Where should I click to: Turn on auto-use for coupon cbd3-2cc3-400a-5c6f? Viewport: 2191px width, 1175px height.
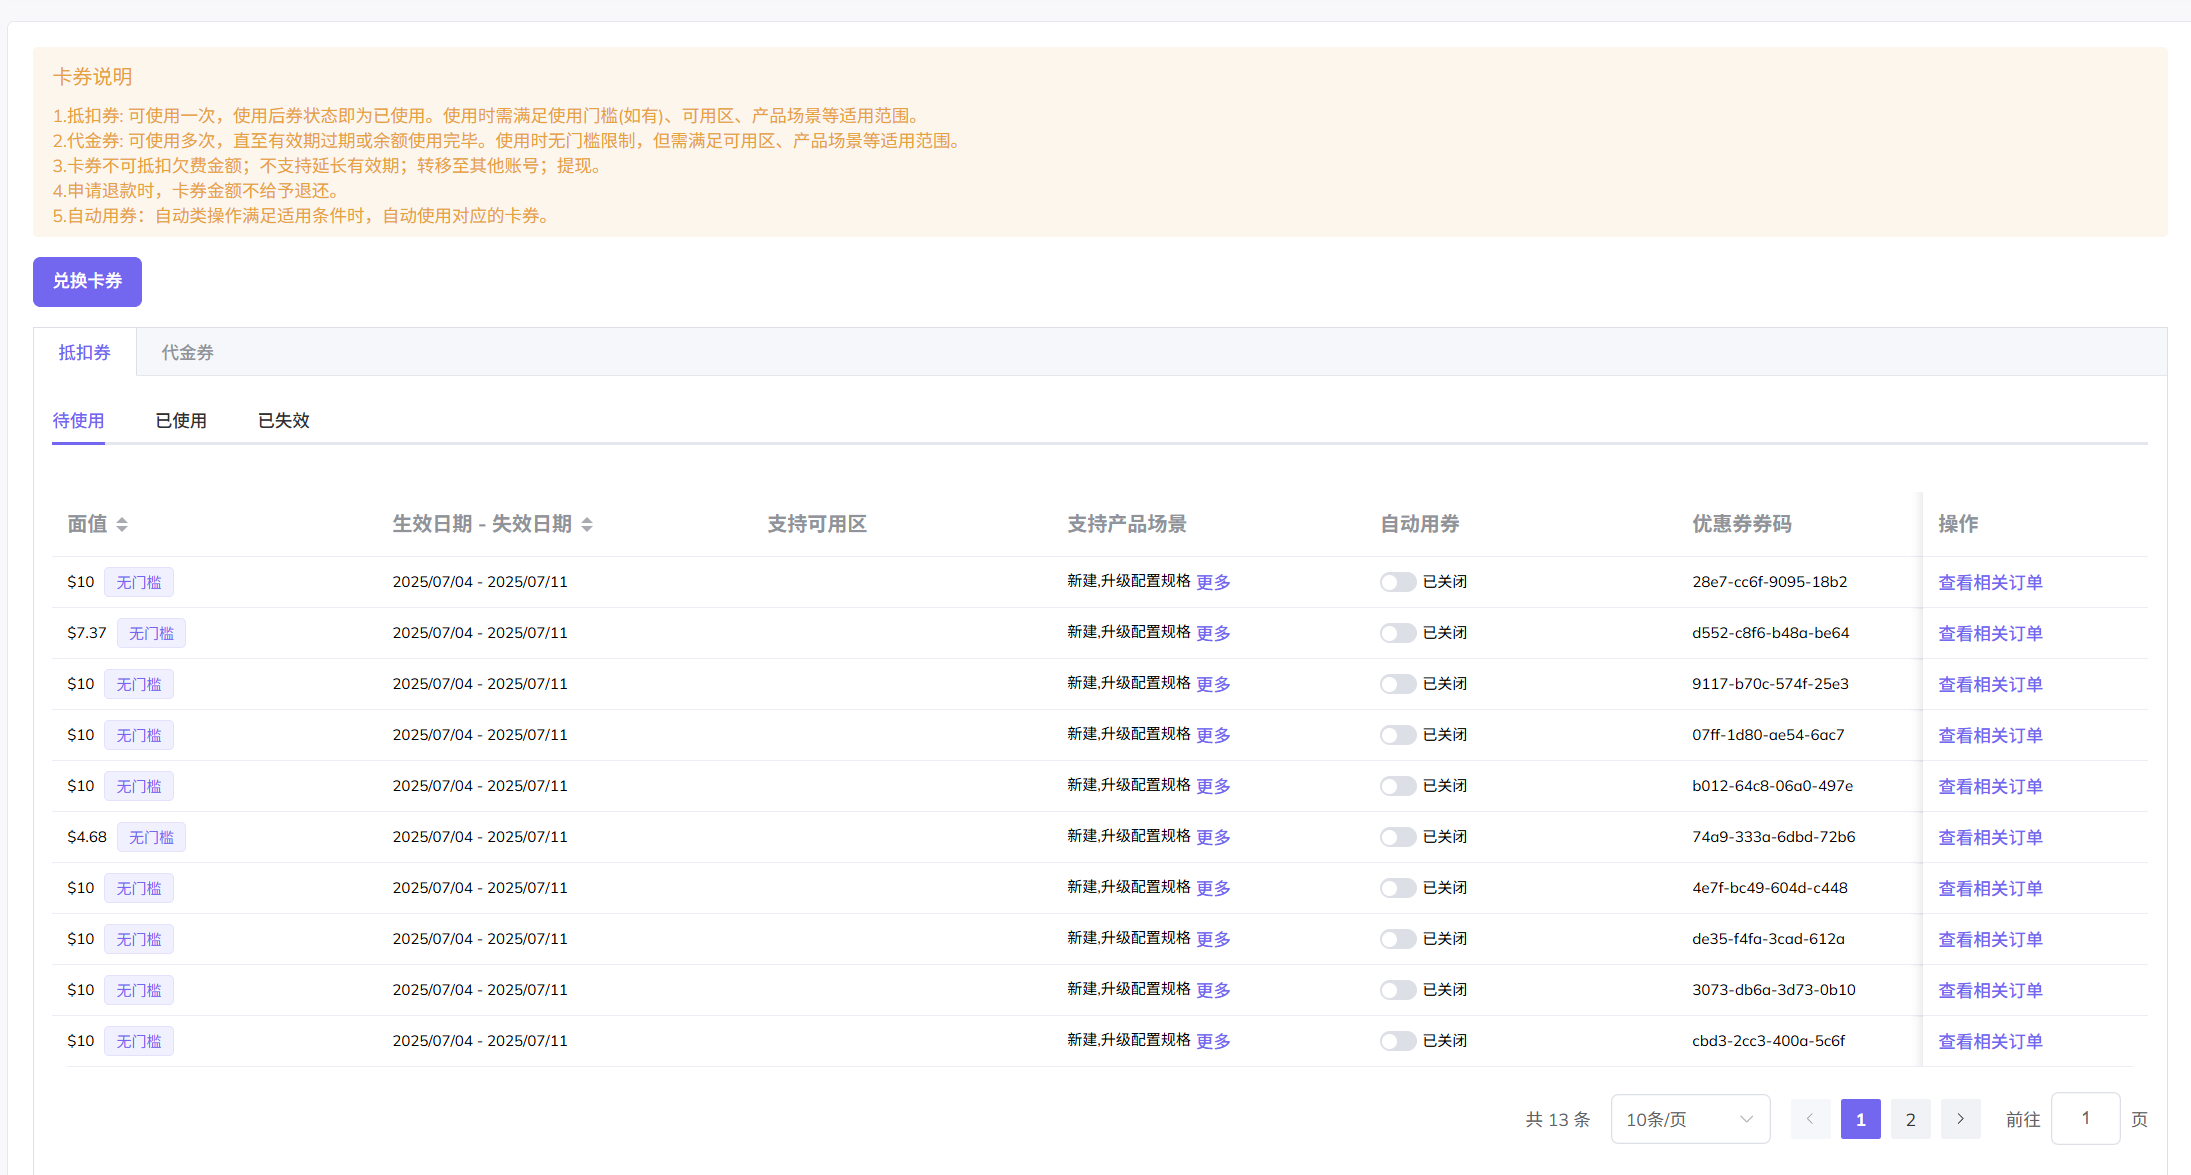[x=1397, y=1041]
